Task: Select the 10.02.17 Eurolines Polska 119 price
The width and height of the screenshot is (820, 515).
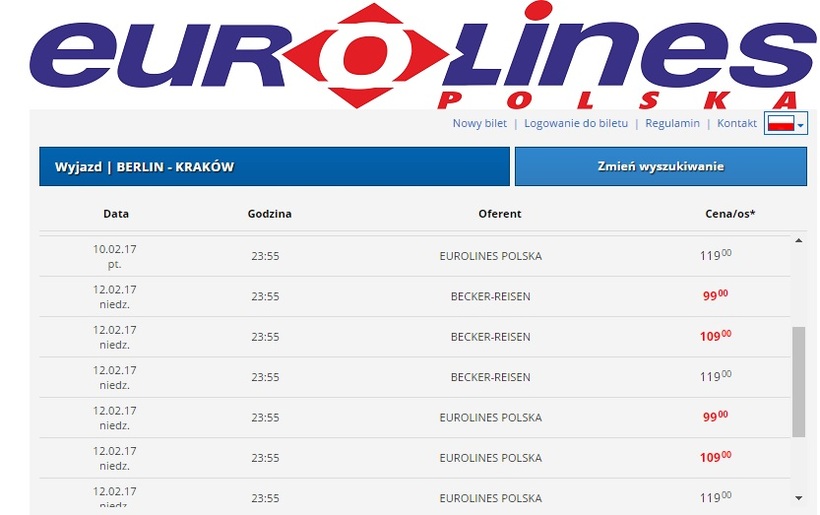Action: 715,255
